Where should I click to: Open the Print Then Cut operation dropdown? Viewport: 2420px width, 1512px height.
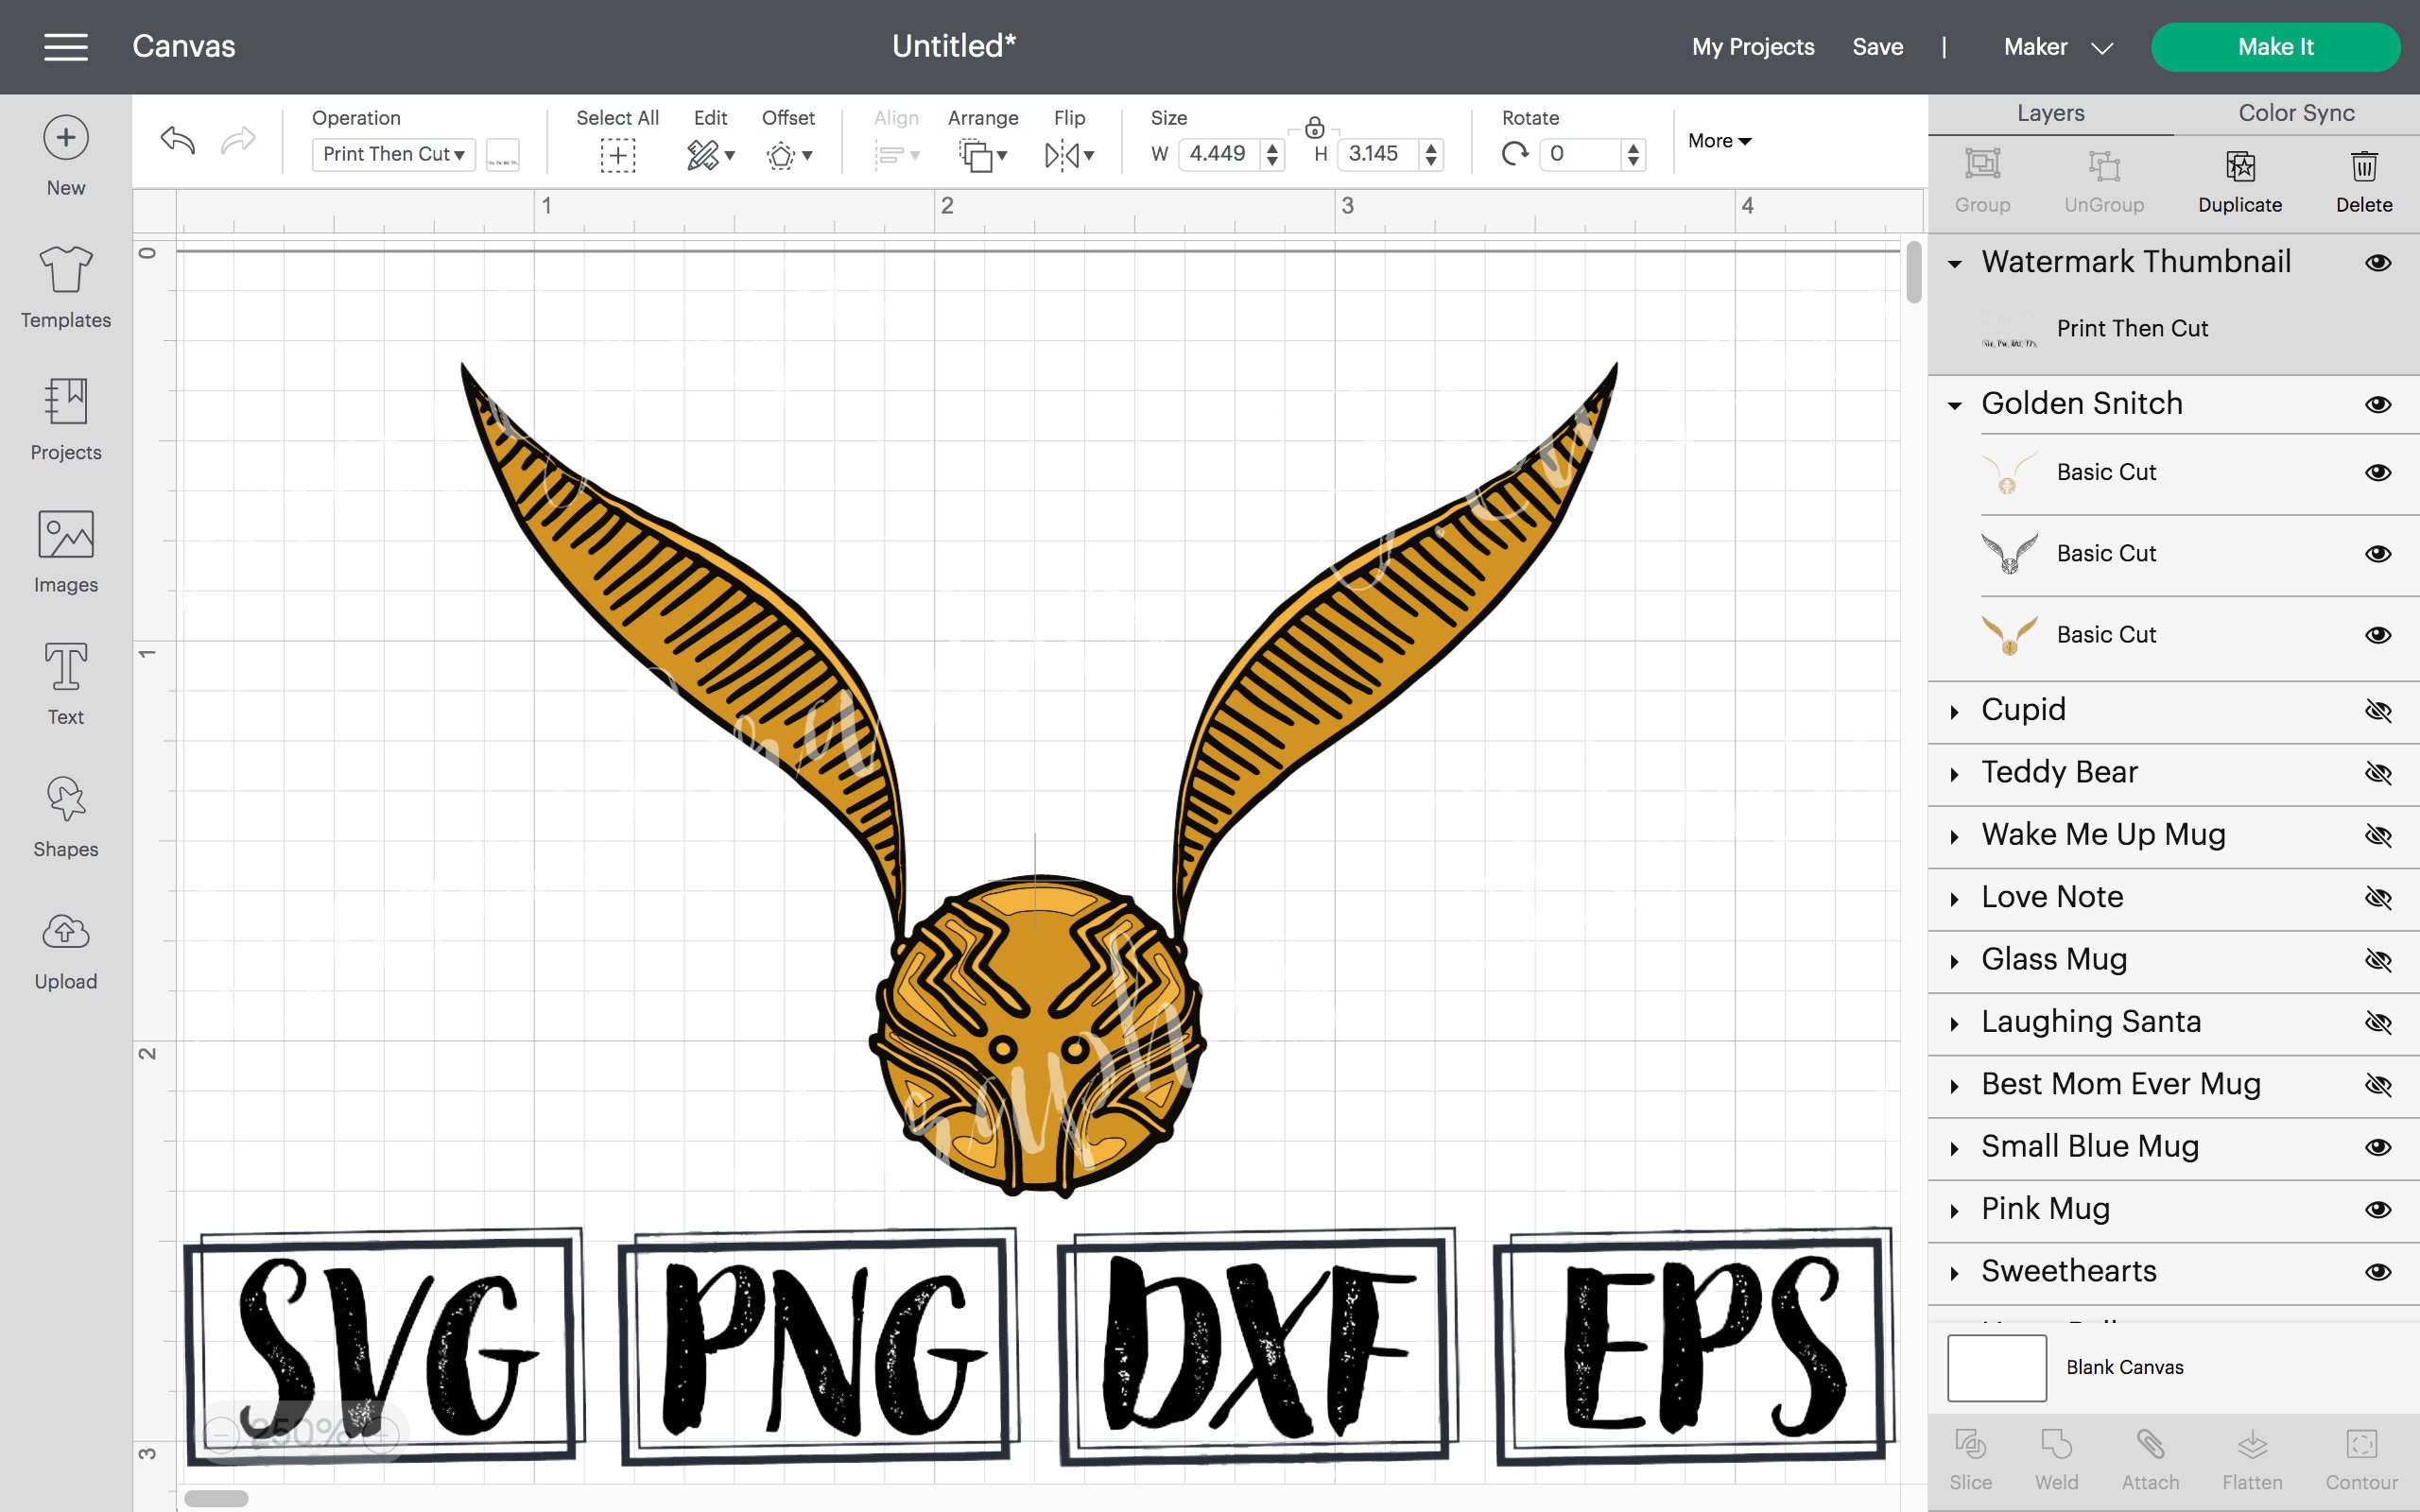(x=392, y=154)
